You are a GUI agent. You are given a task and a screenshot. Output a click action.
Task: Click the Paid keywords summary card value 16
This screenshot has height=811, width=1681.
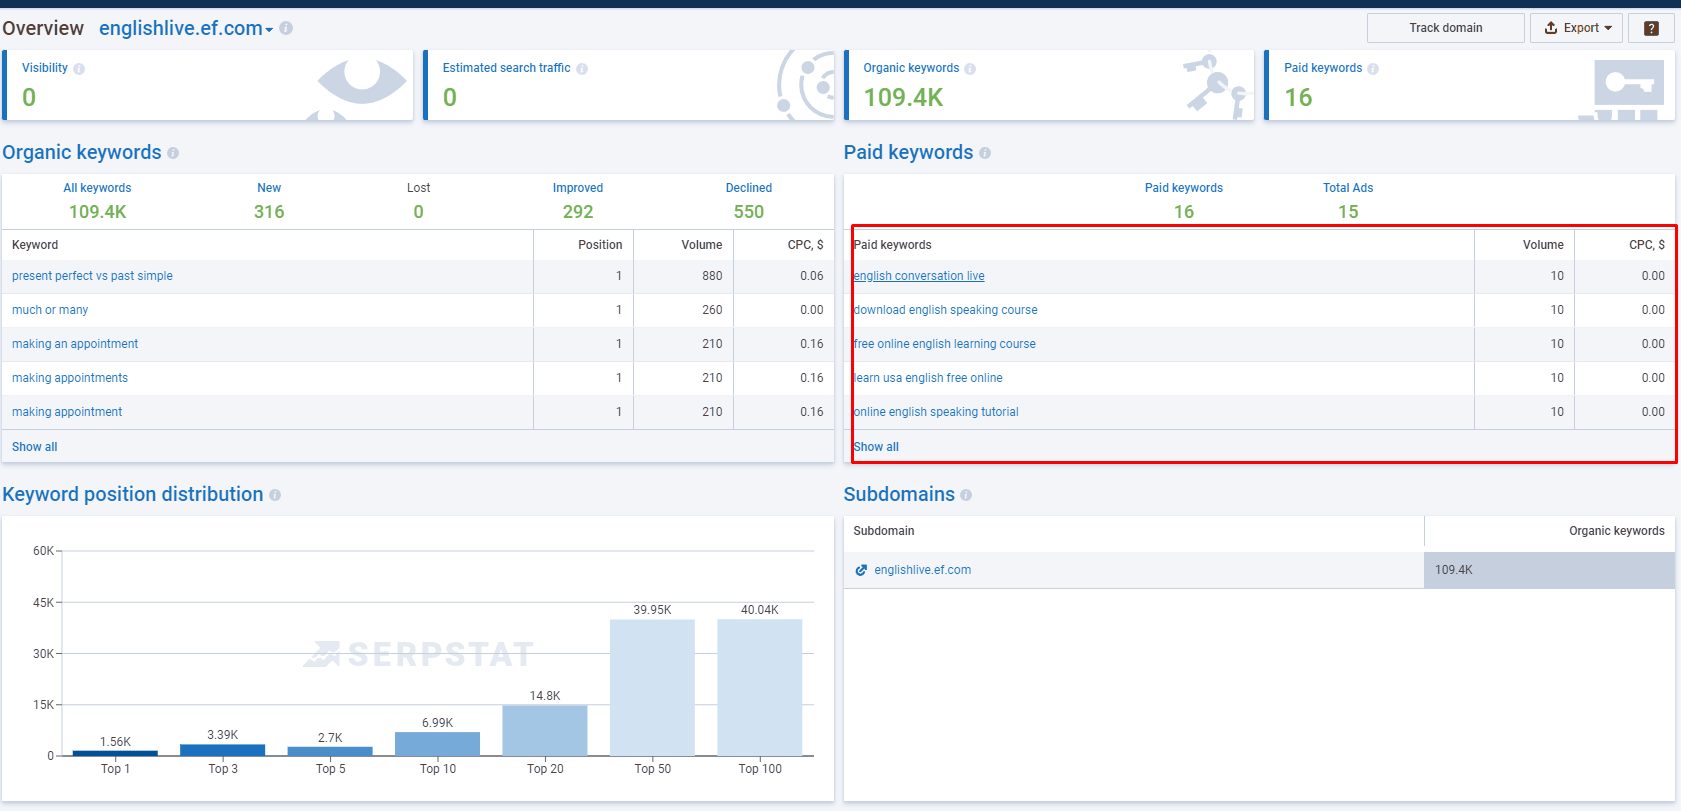point(1298,97)
